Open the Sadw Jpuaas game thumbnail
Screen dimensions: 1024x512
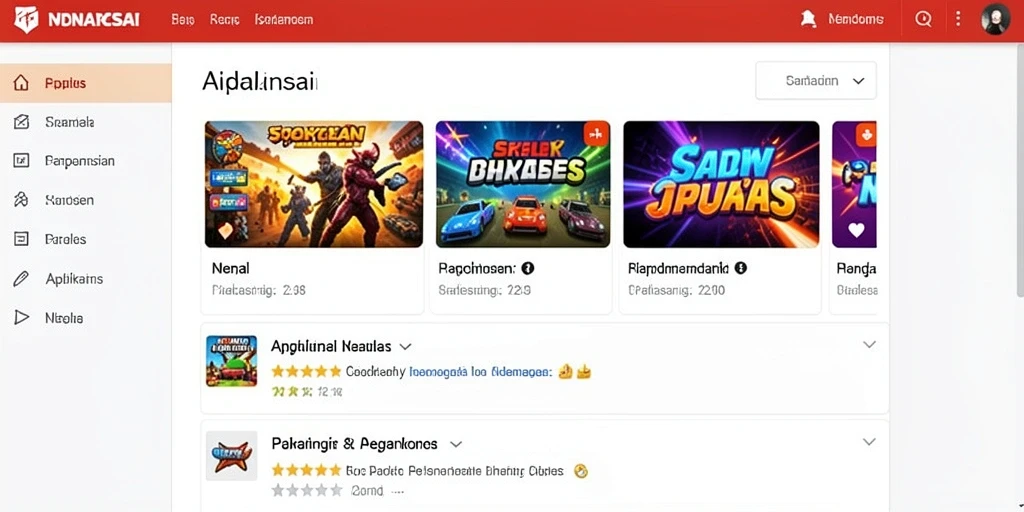point(721,184)
